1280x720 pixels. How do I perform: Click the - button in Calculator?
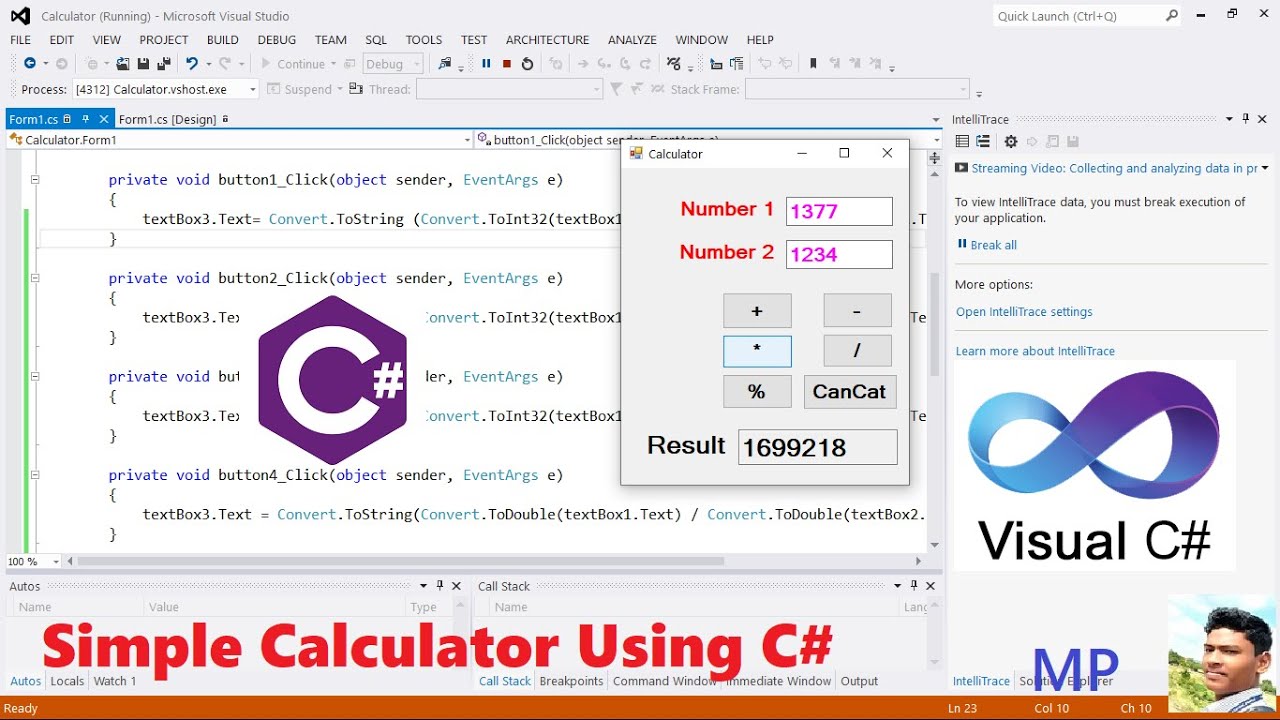click(x=857, y=311)
